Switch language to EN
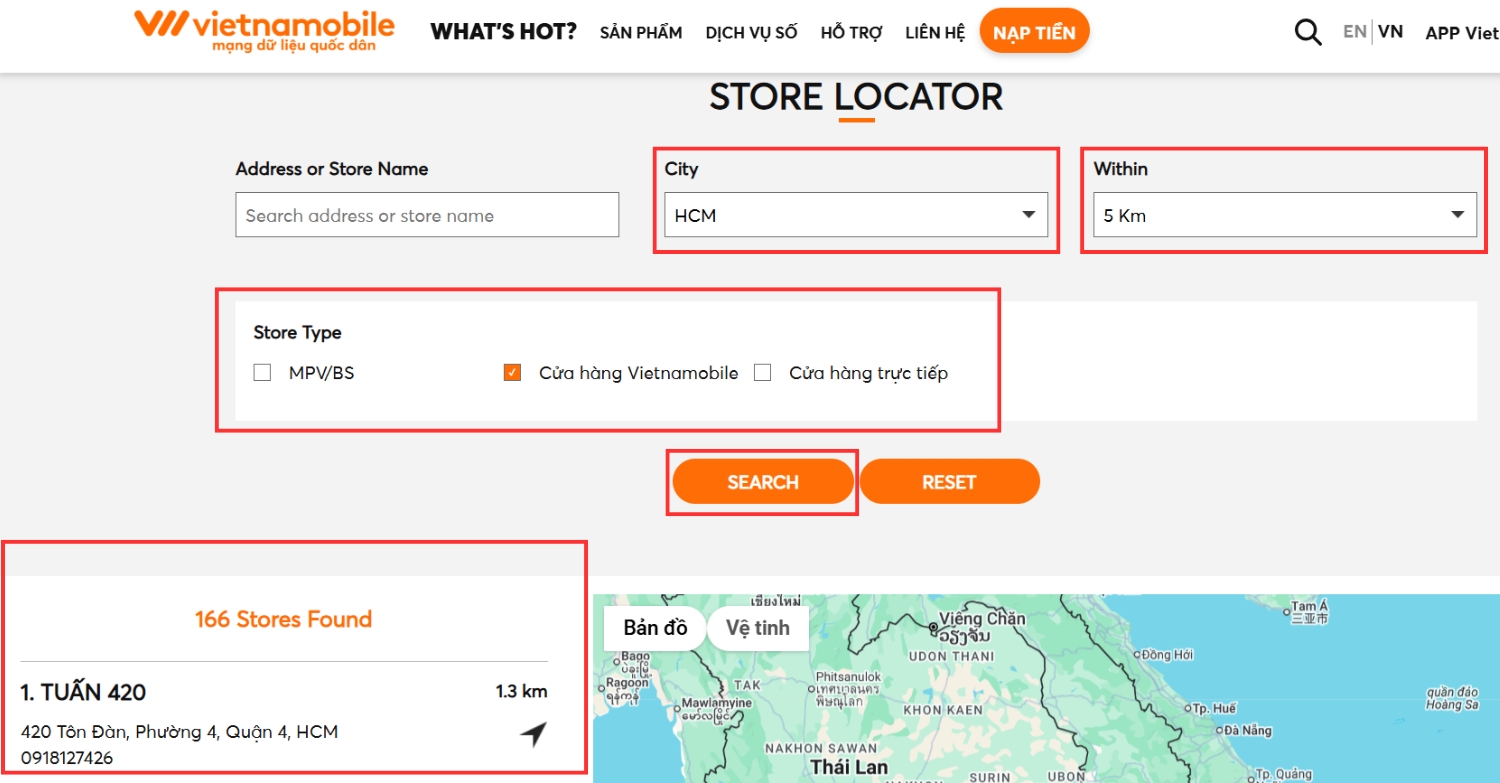1500x783 pixels. pyautogui.click(x=1354, y=32)
